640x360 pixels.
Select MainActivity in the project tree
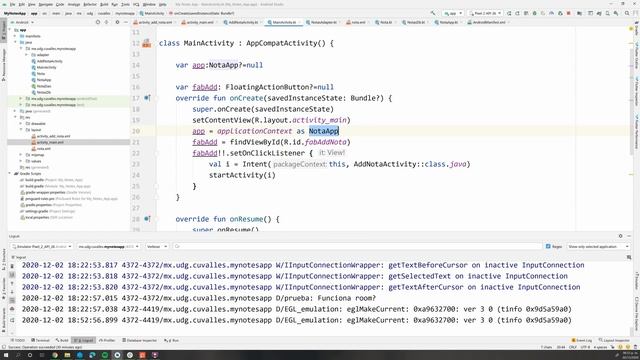pos(47,67)
